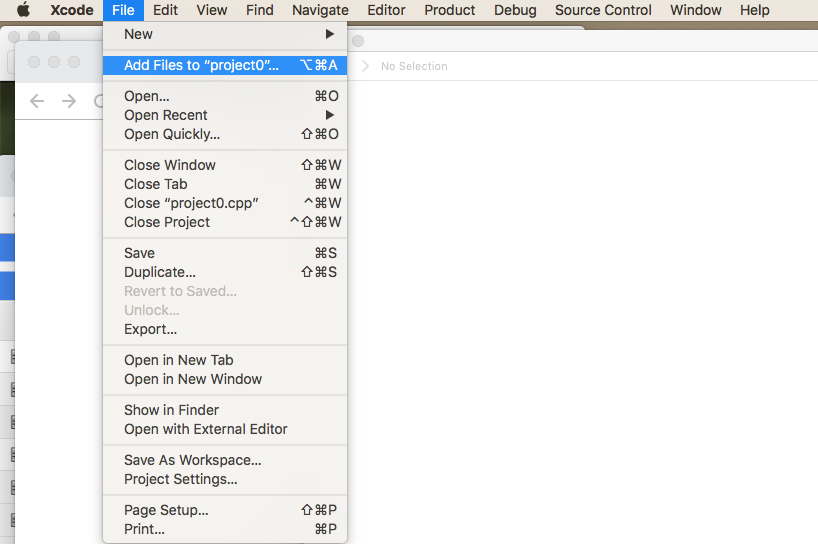The width and height of the screenshot is (818, 544).
Task: Open the Product menu
Action: point(449,10)
